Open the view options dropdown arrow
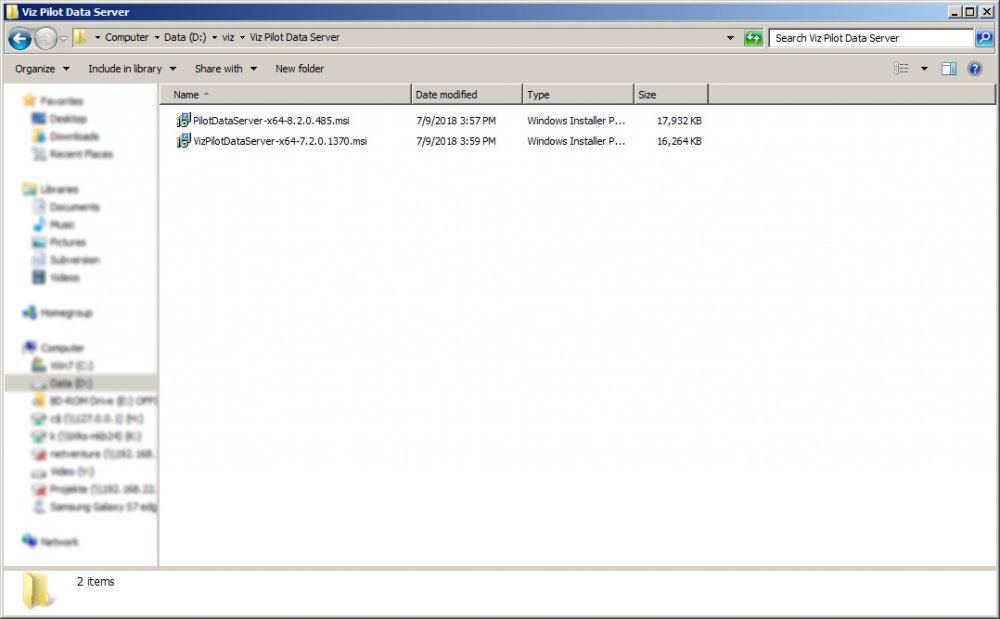The height and width of the screenshot is (619, 1000). (924, 69)
